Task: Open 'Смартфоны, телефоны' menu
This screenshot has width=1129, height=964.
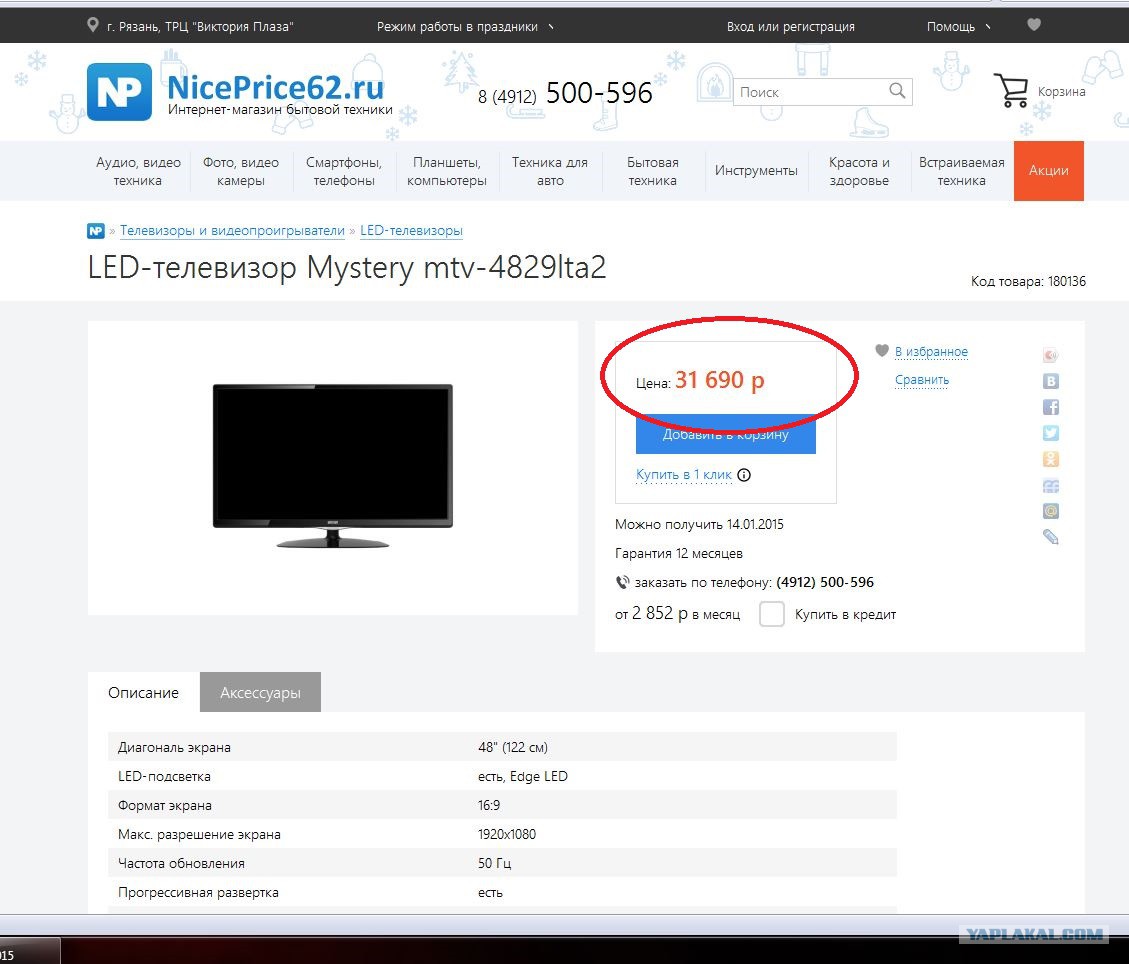Action: (344, 171)
